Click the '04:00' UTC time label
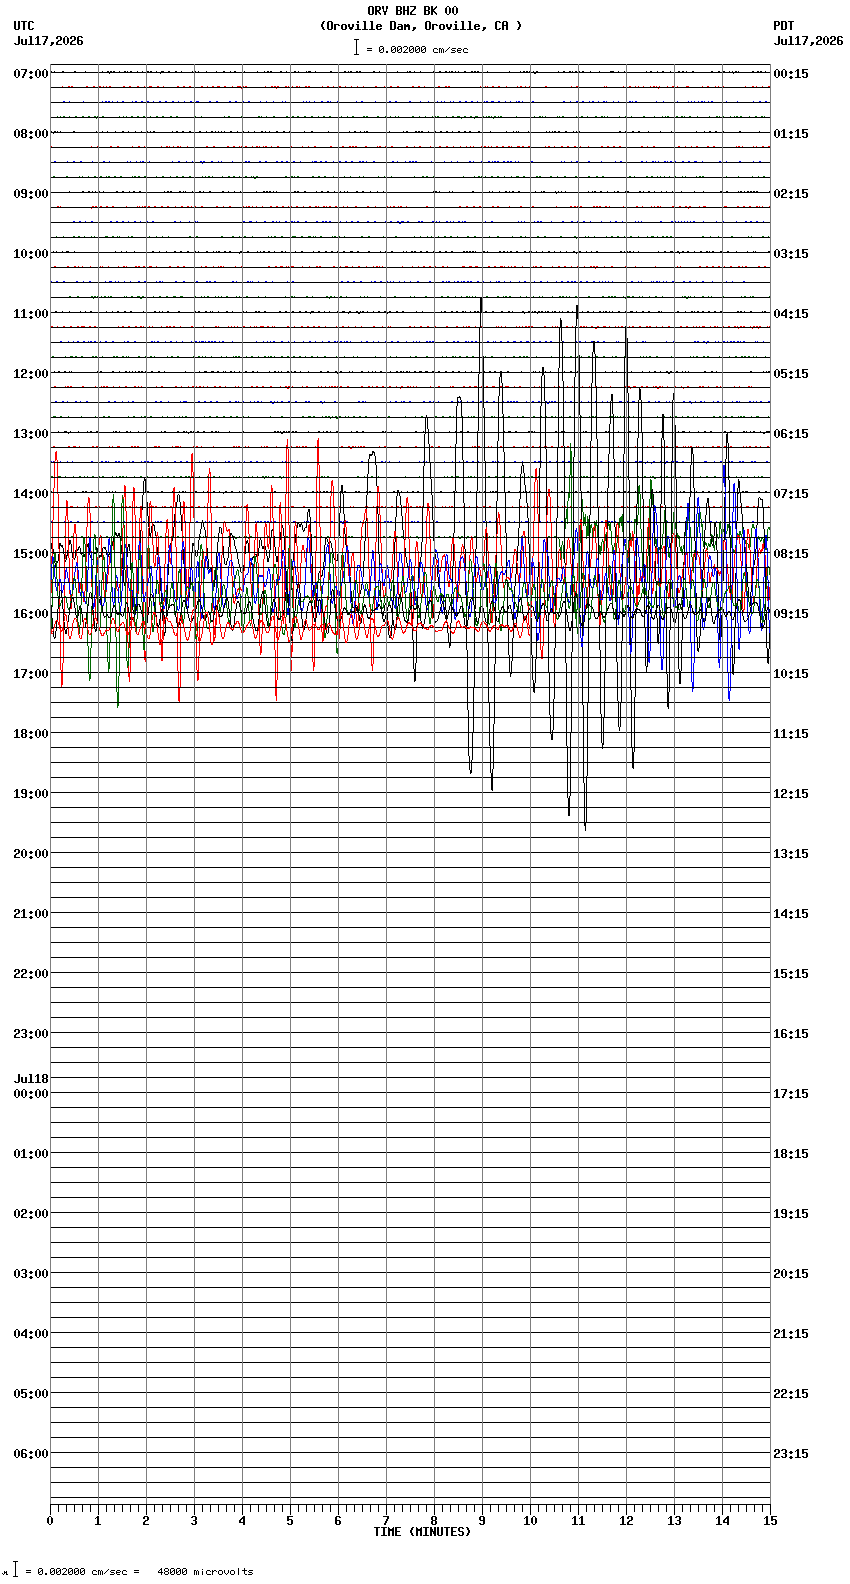Image resolution: width=850 pixels, height=1584 pixels. tap(31, 1334)
